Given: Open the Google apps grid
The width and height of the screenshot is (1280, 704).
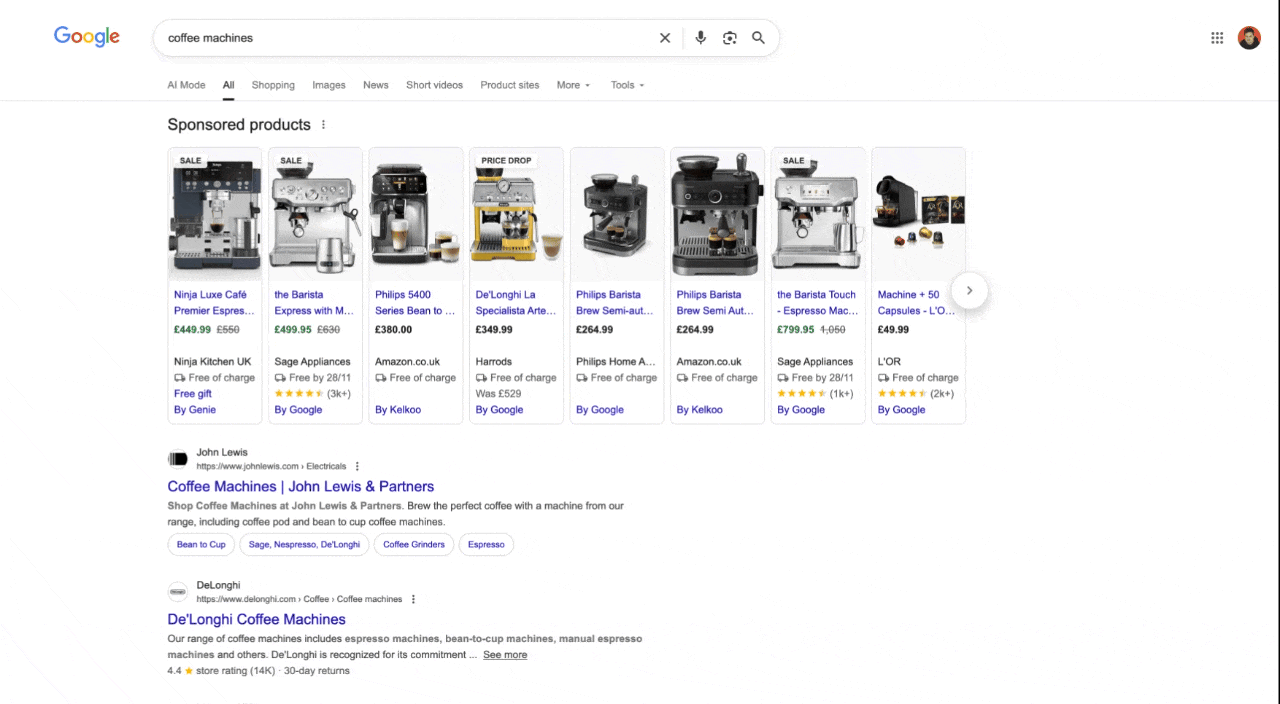Looking at the screenshot, I should (1217, 38).
